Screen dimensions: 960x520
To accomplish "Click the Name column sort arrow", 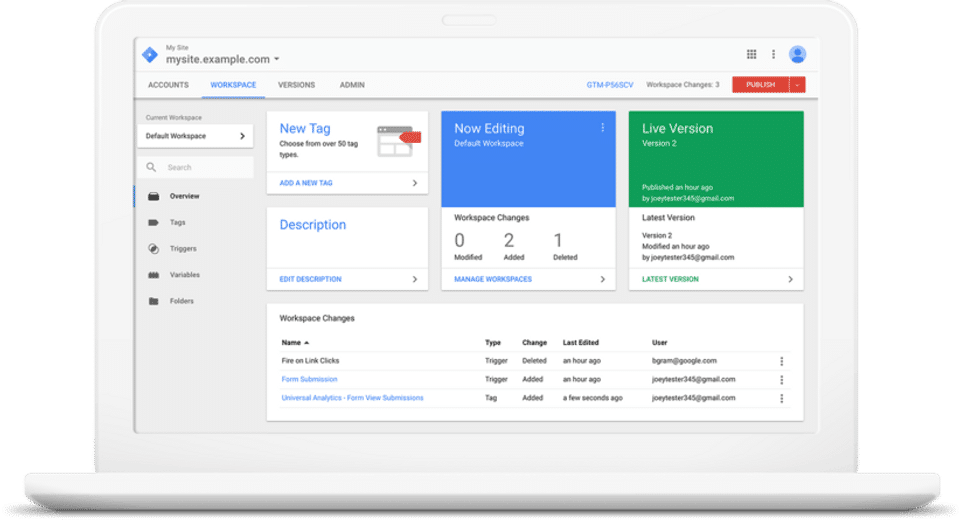I will [307, 343].
